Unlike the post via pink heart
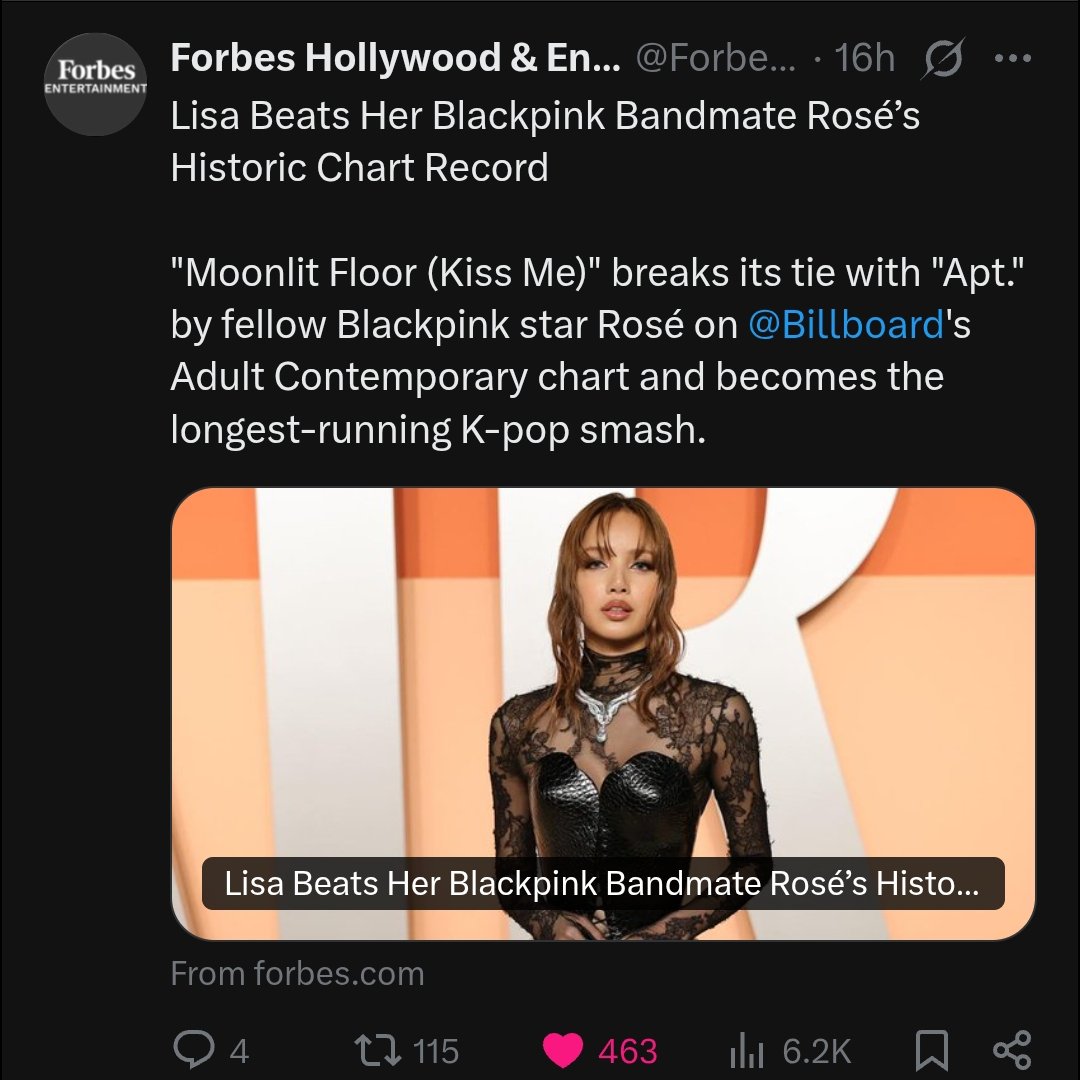The height and width of the screenshot is (1080, 1080). pyautogui.click(x=563, y=1050)
